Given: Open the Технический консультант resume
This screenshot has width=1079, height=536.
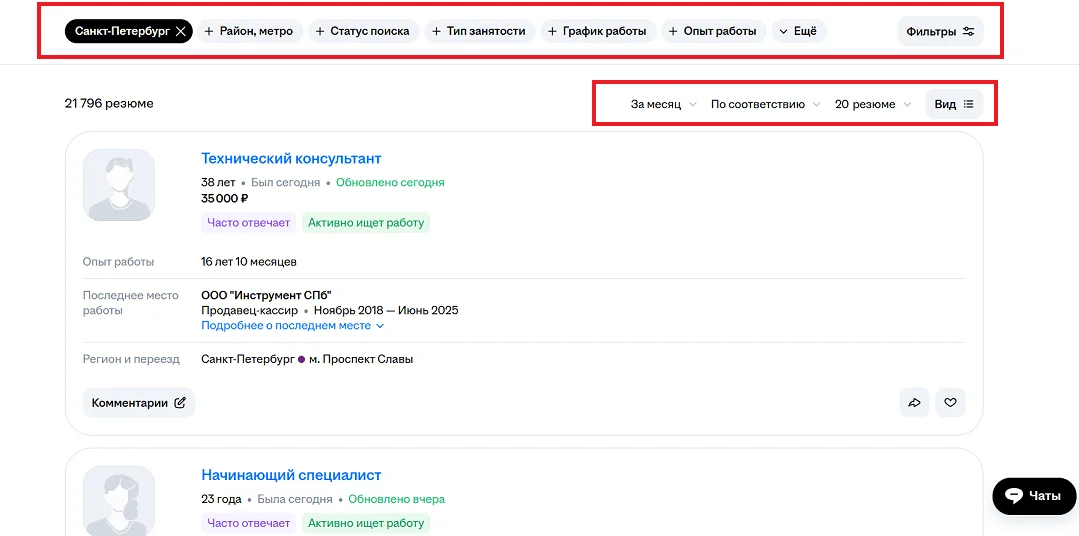Looking at the screenshot, I should coord(291,158).
